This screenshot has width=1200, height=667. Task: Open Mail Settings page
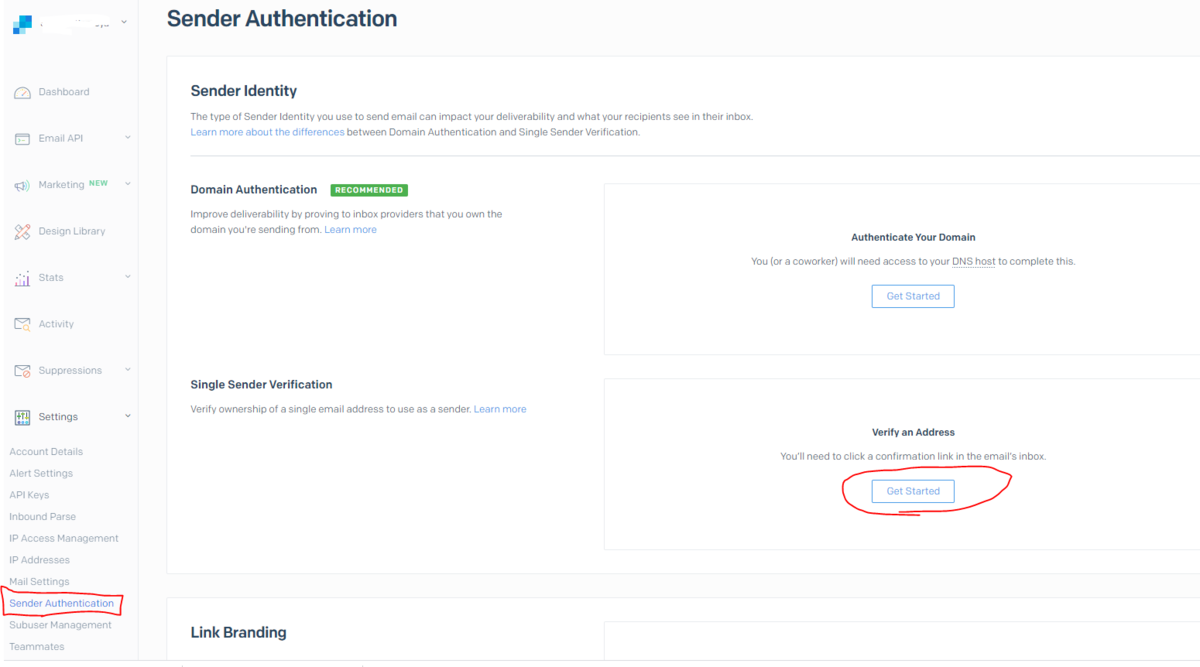(x=39, y=582)
